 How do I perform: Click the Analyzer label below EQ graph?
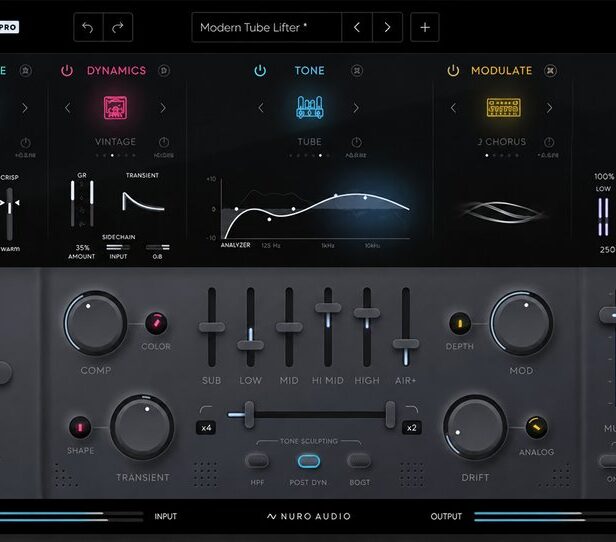click(x=235, y=245)
